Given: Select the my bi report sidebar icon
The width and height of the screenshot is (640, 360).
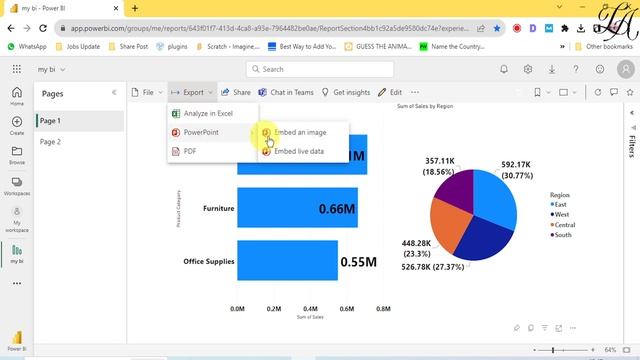Looking at the screenshot, I should [x=17, y=254].
